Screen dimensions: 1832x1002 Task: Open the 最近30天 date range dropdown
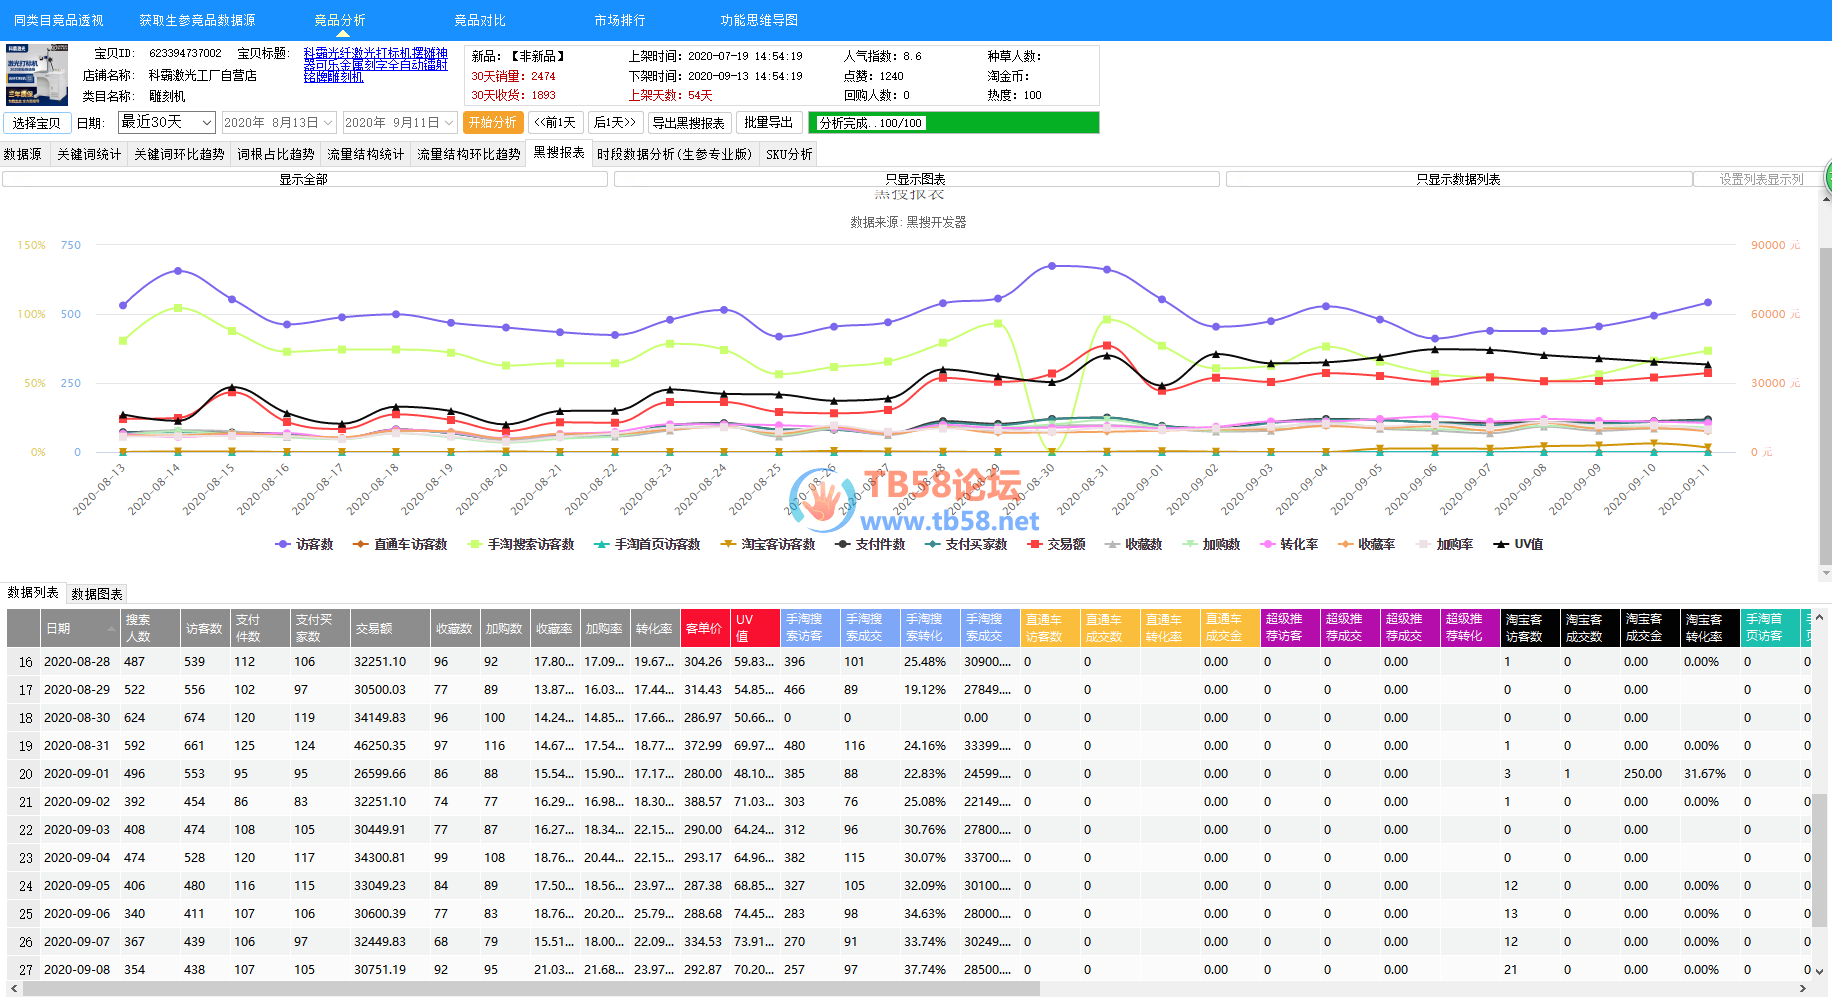[207, 123]
